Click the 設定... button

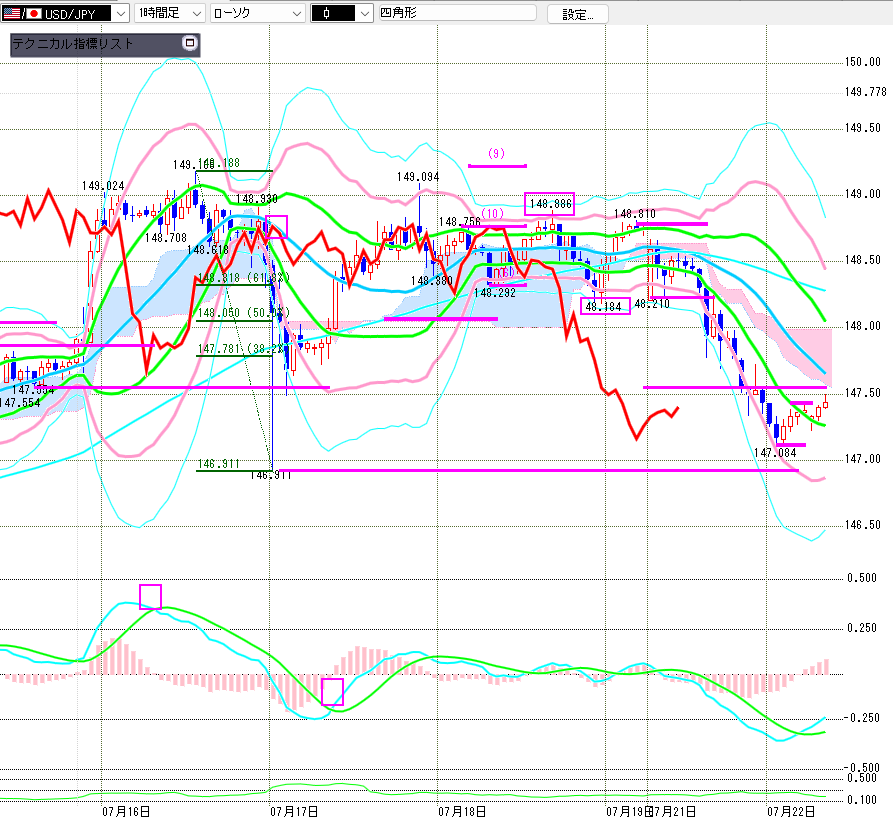577,14
